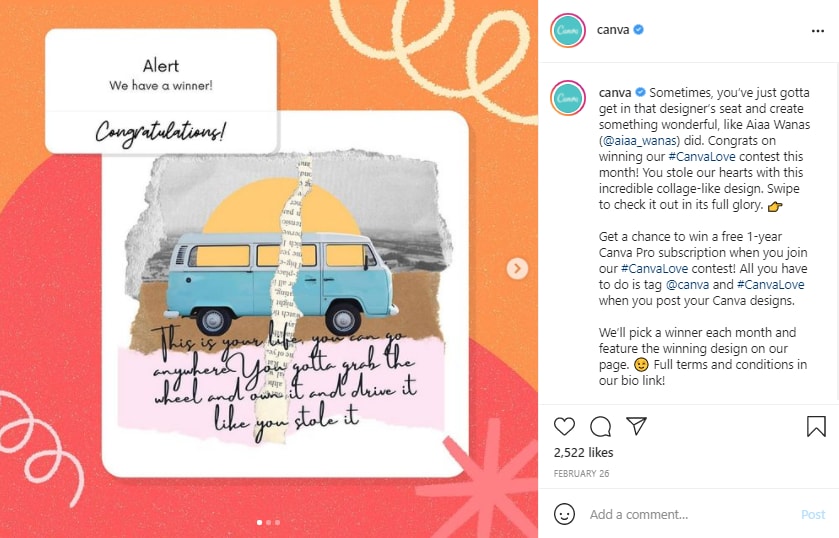839x538 pixels.
Task: Jump to the second carousel dot
Action: pyautogui.click(x=269, y=522)
